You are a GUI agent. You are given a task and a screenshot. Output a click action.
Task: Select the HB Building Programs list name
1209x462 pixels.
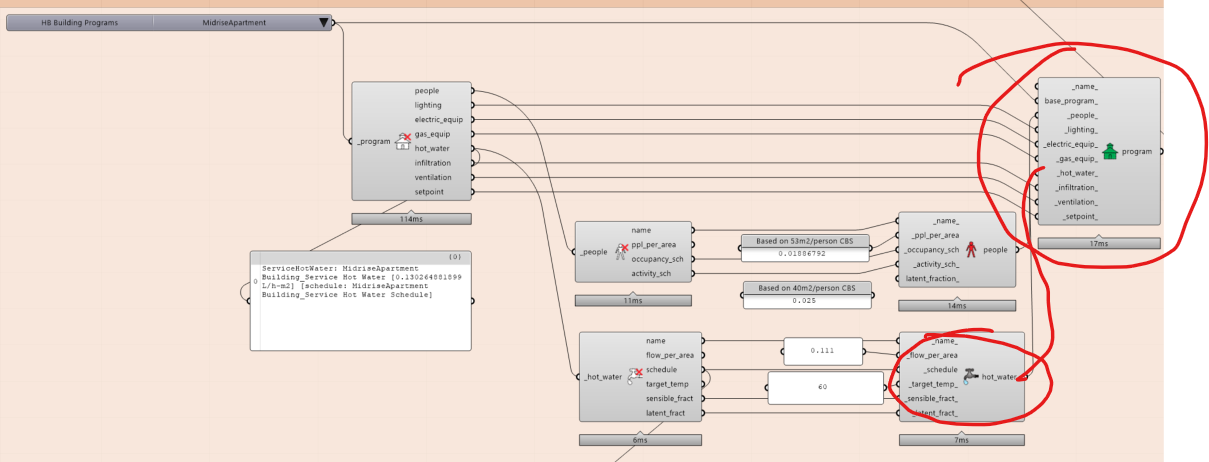point(80,23)
